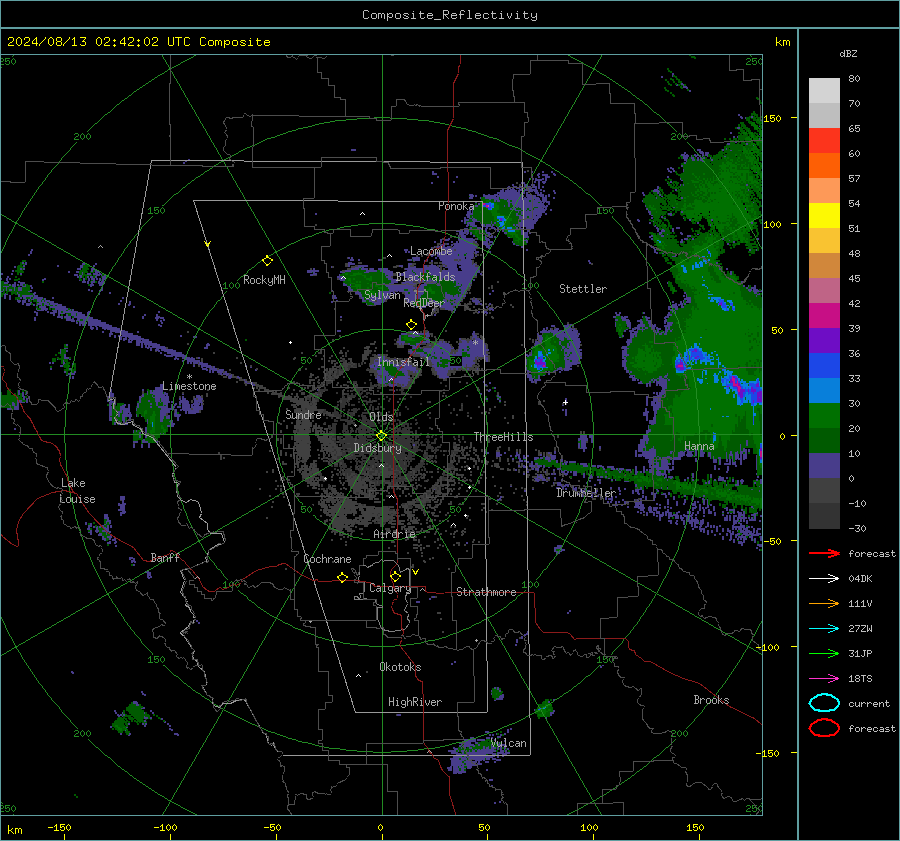Click the Sylvan label
900x841 pixels.
tap(382, 295)
